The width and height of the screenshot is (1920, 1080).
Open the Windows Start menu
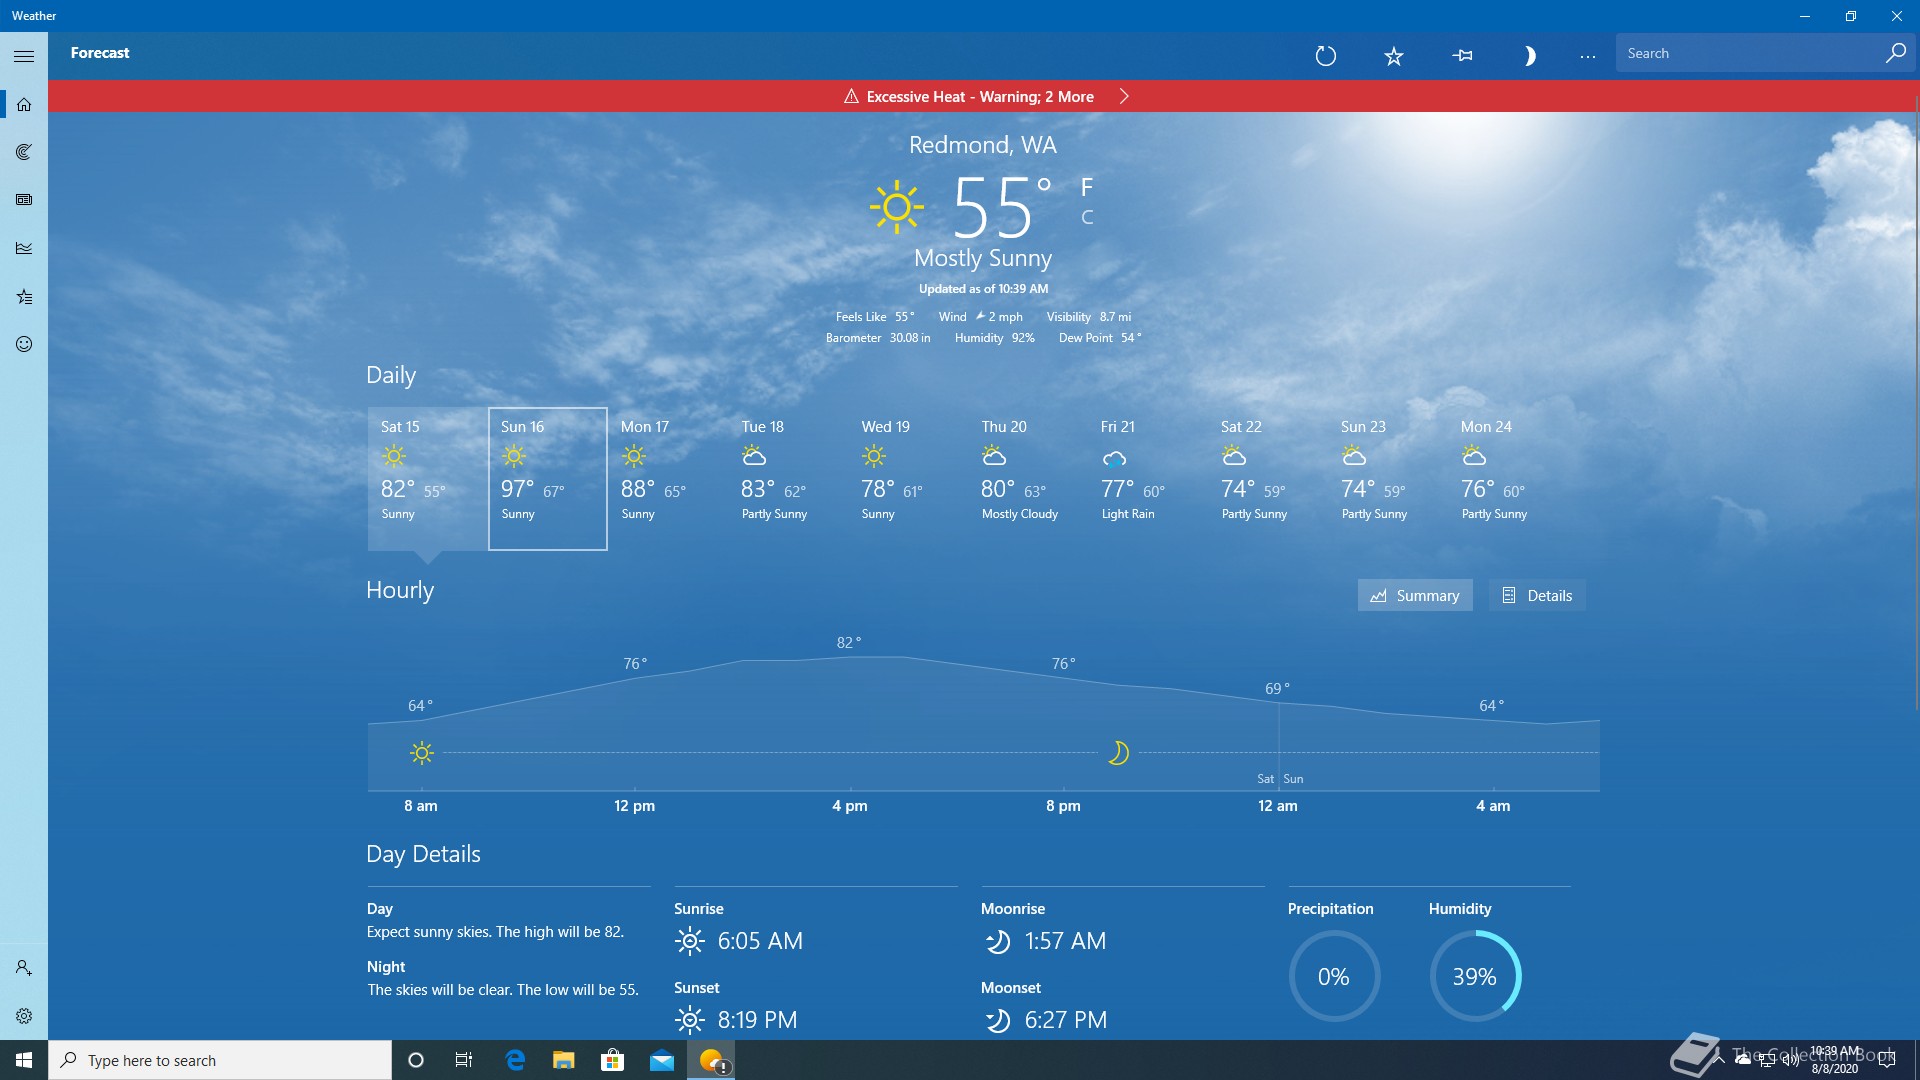24,1060
